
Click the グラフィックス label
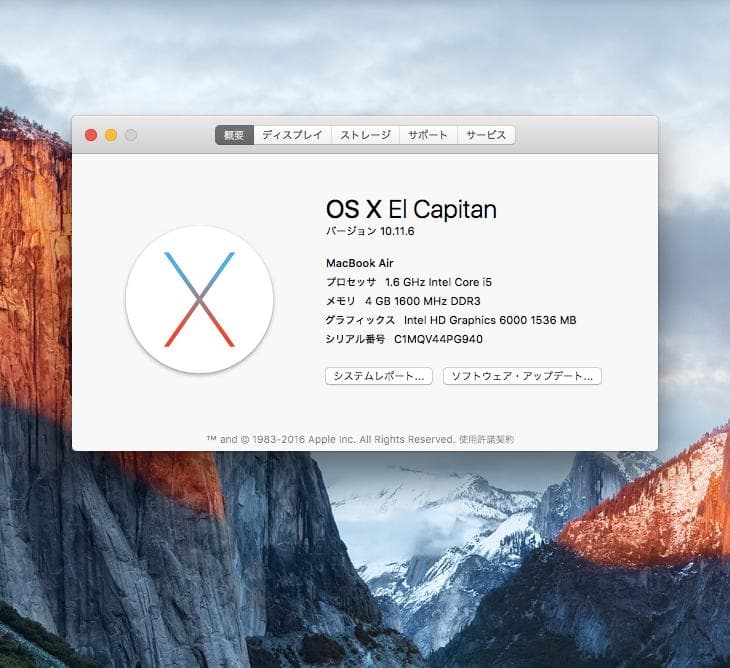tap(360, 320)
